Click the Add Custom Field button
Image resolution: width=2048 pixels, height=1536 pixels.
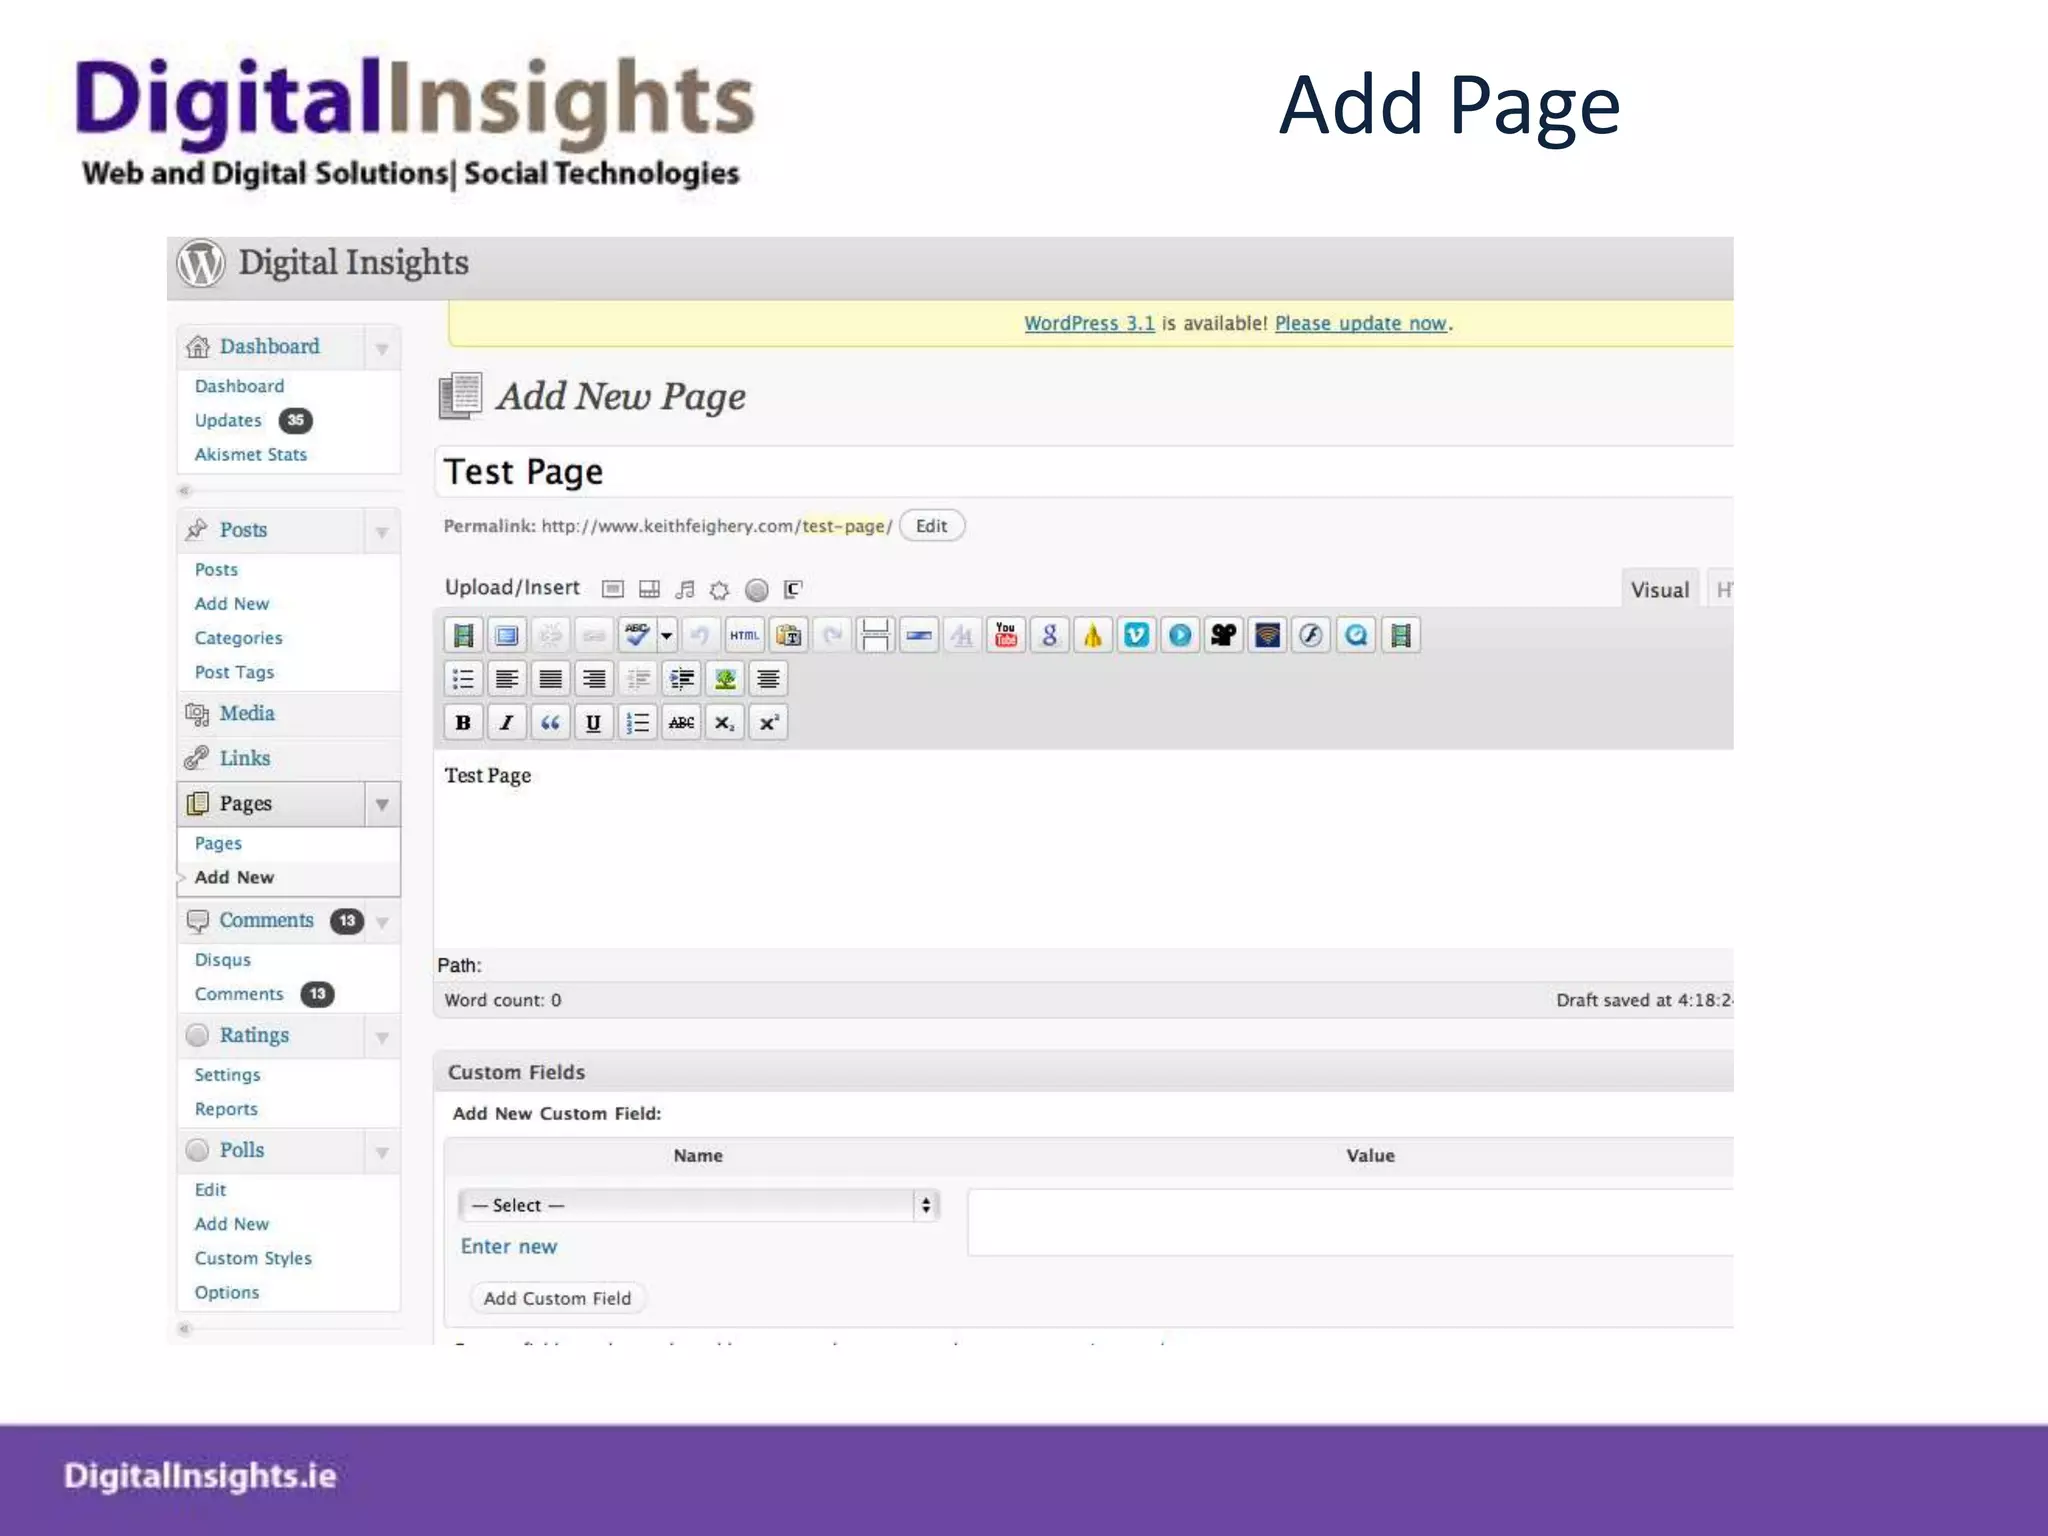pyautogui.click(x=557, y=1298)
